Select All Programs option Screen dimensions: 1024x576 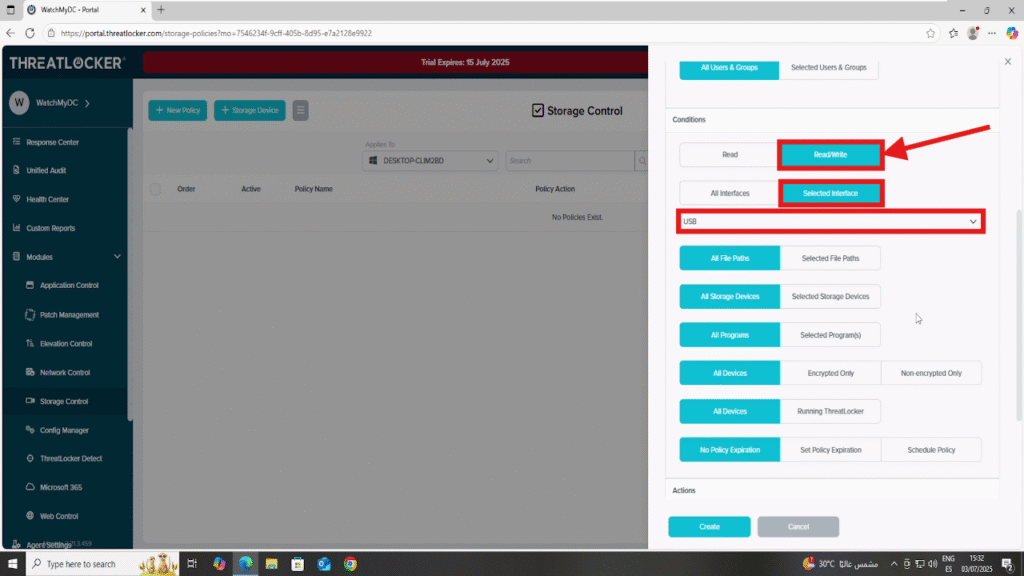(x=729, y=335)
